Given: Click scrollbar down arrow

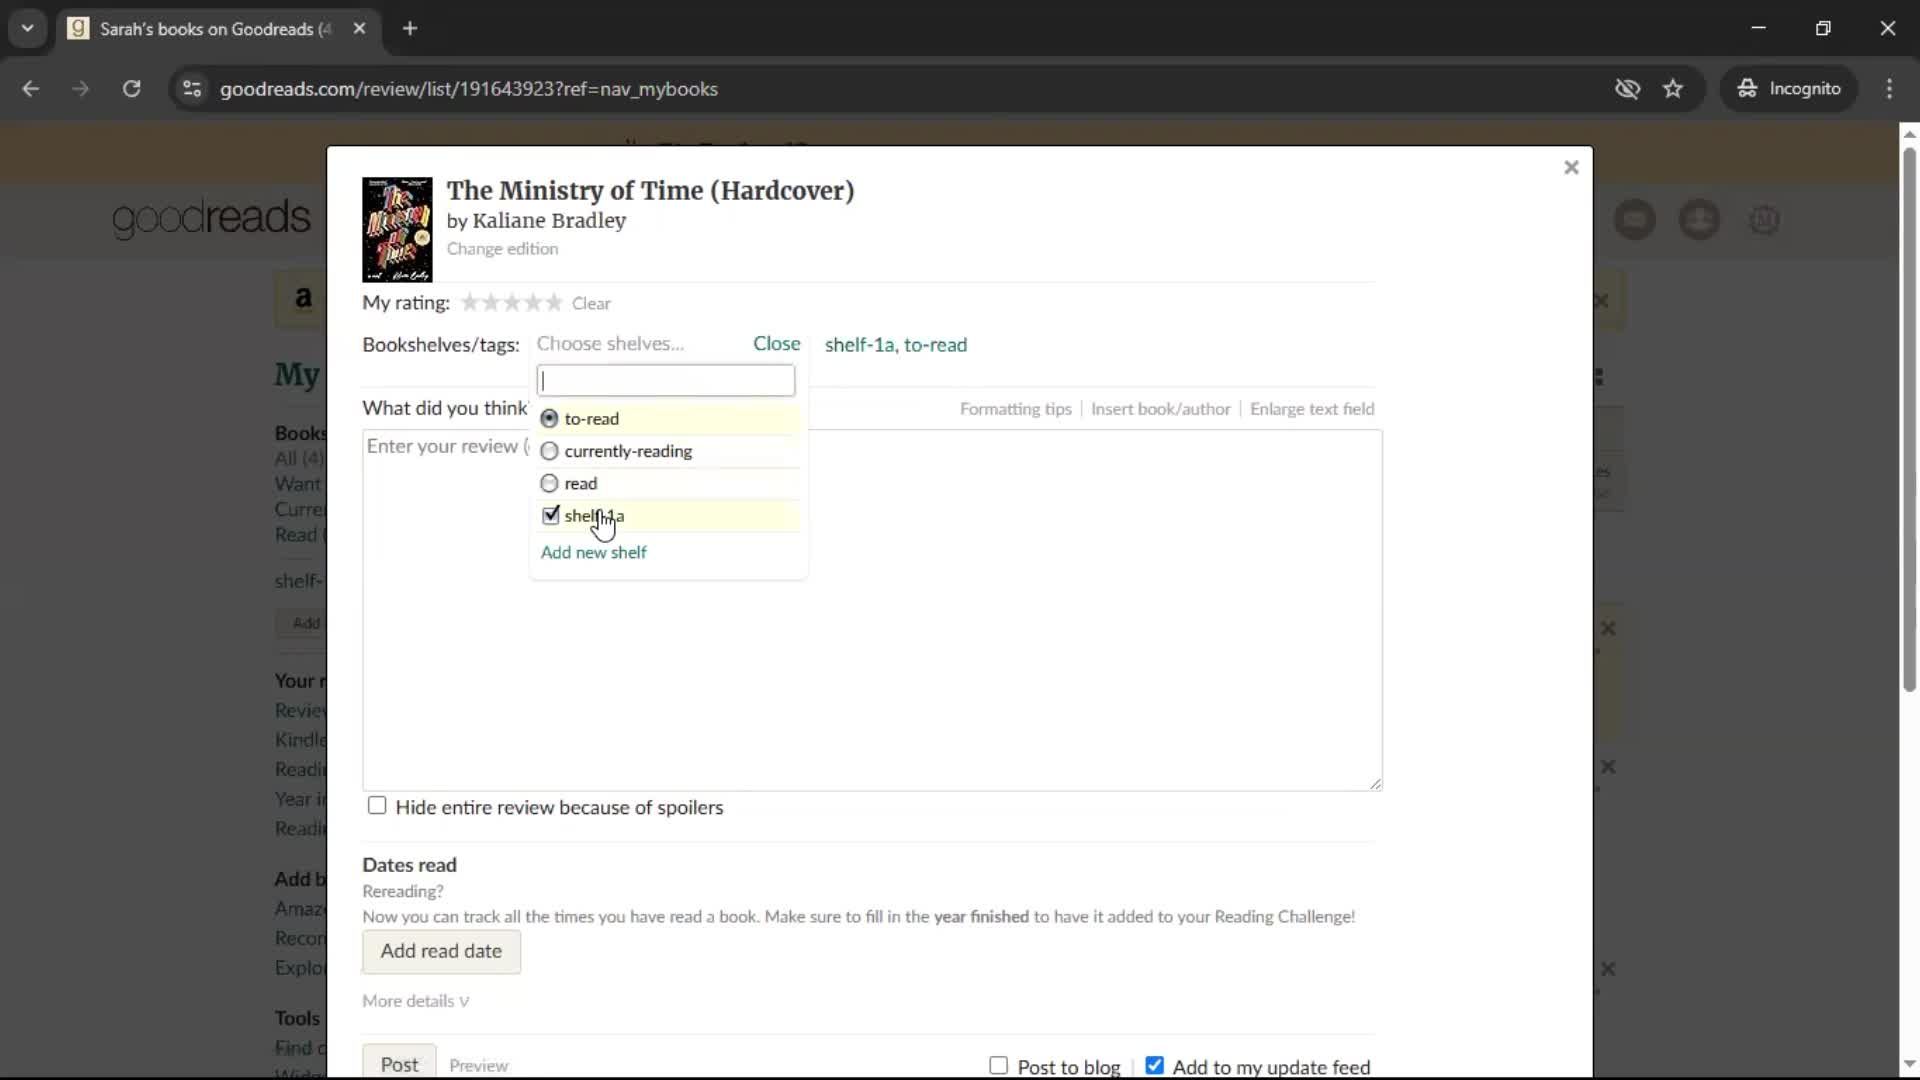Looking at the screenshot, I should (1909, 1064).
